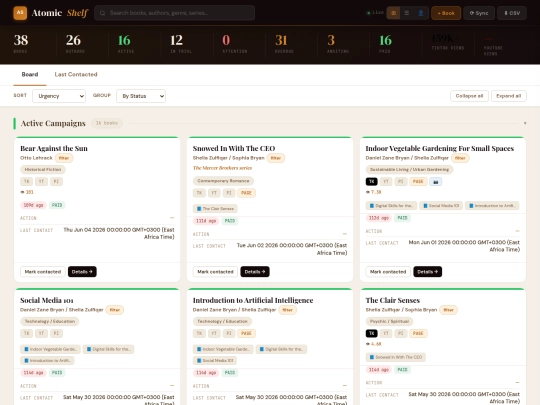Click the Historical Fiction genre tag
Image resolution: width=540 pixels, height=405 pixels.
coord(43,169)
